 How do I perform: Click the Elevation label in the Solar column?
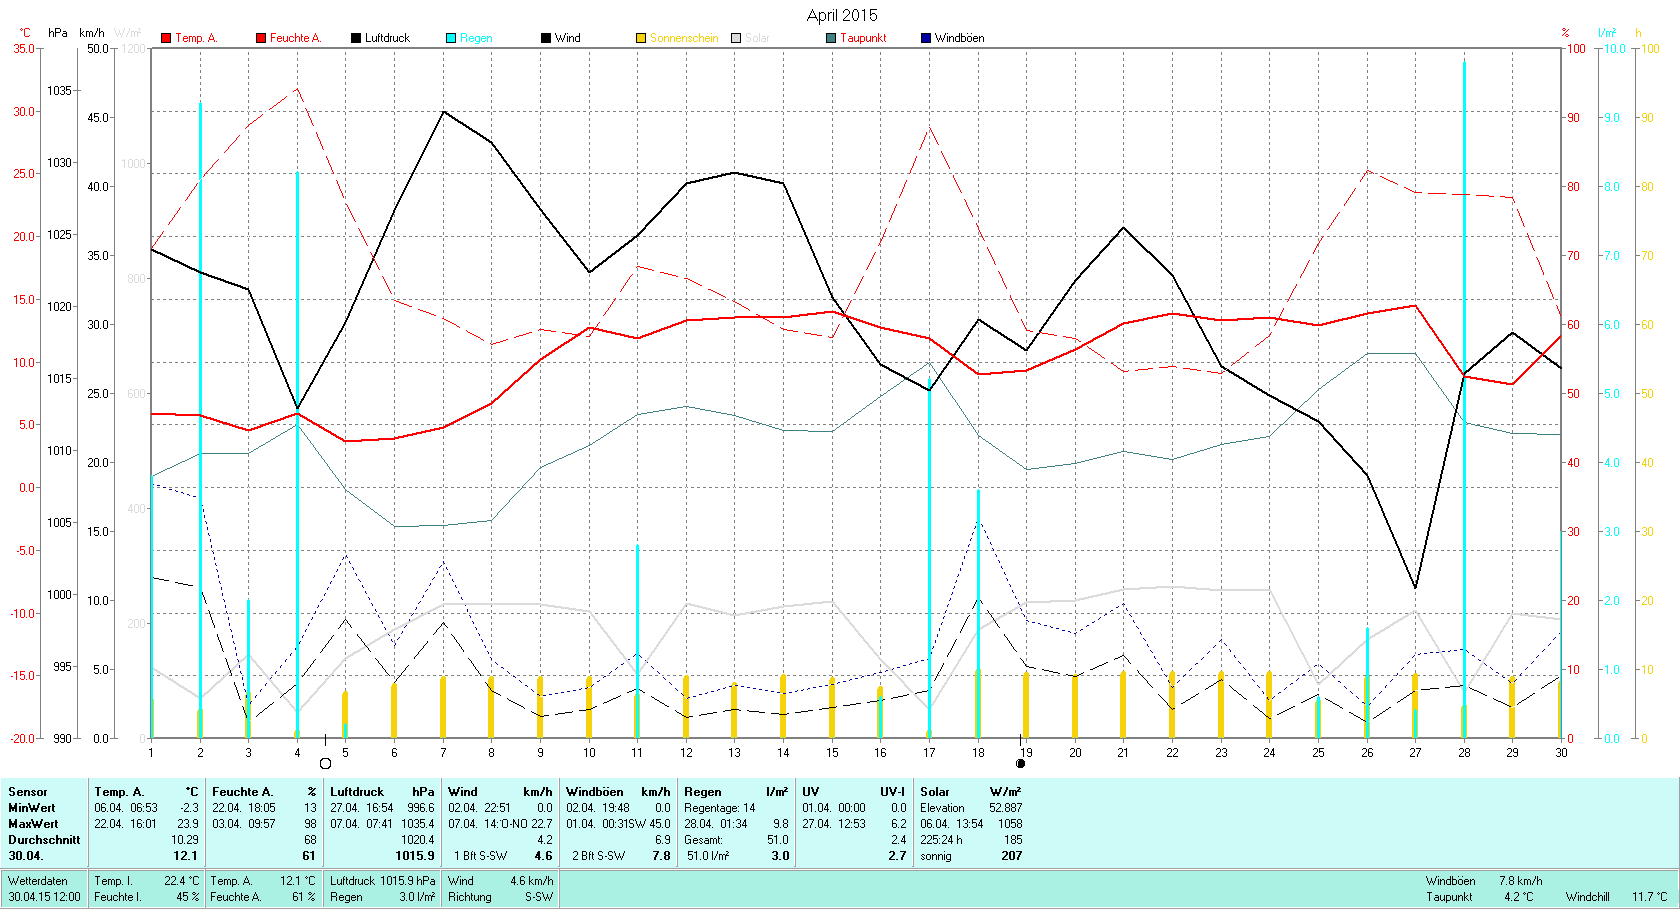coord(942,808)
